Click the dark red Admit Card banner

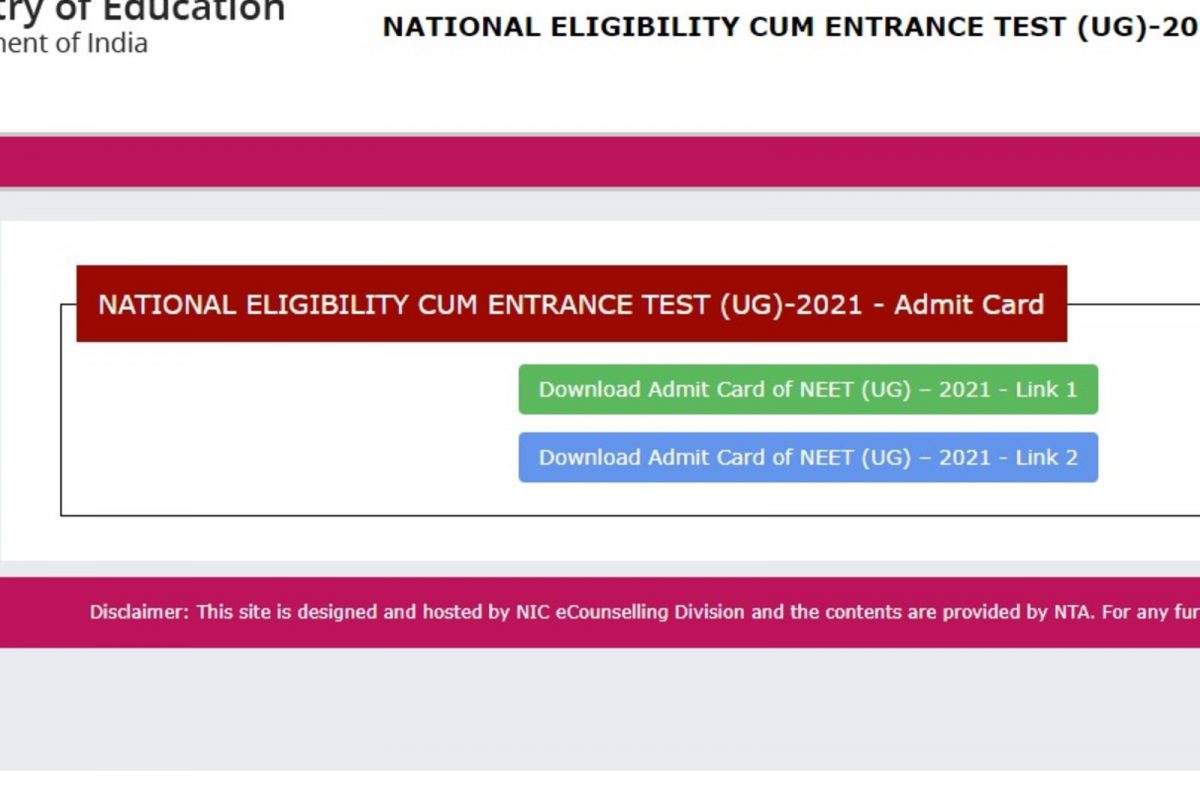(x=571, y=304)
